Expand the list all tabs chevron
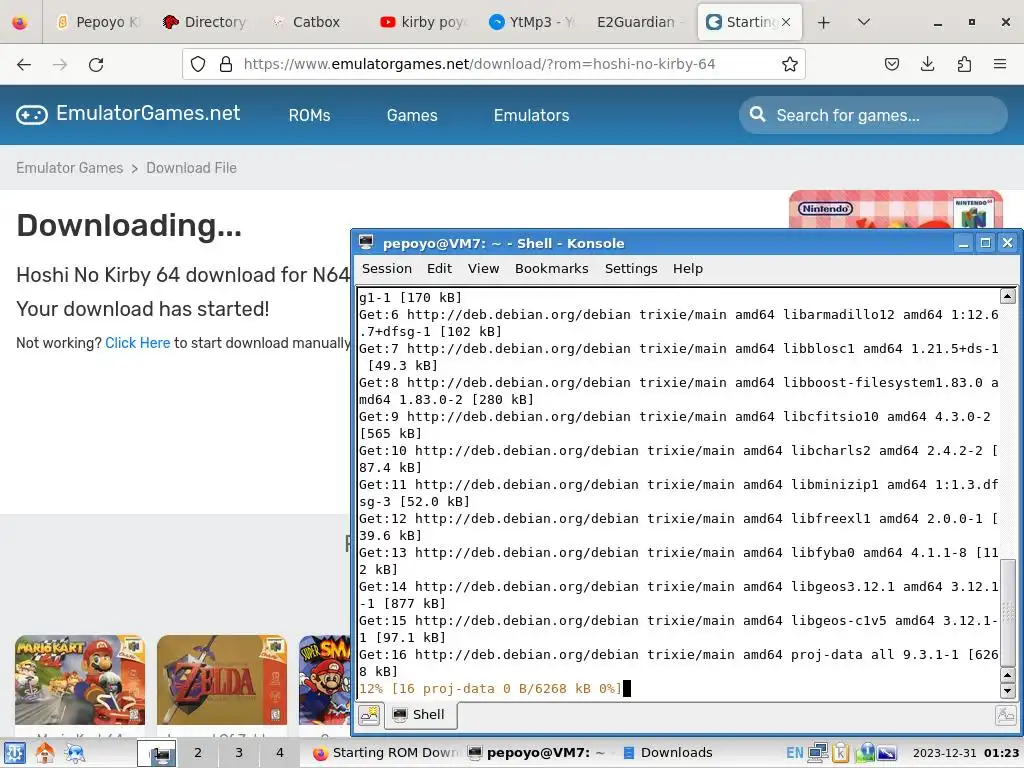Image resolution: width=1024 pixels, height=768 pixels. pos(863,22)
